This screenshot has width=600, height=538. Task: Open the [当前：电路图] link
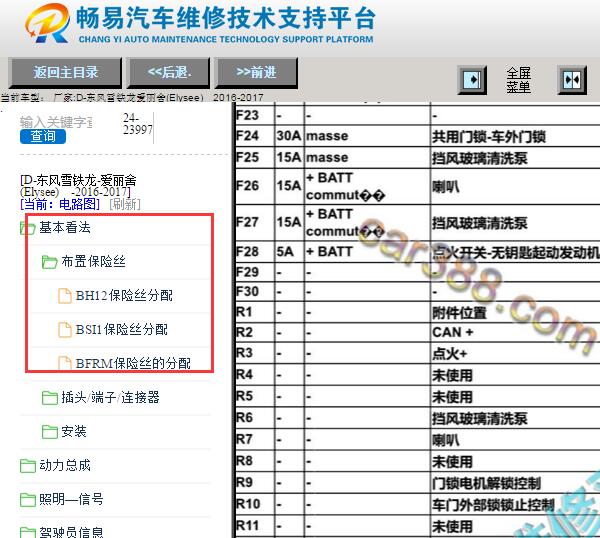60,204
